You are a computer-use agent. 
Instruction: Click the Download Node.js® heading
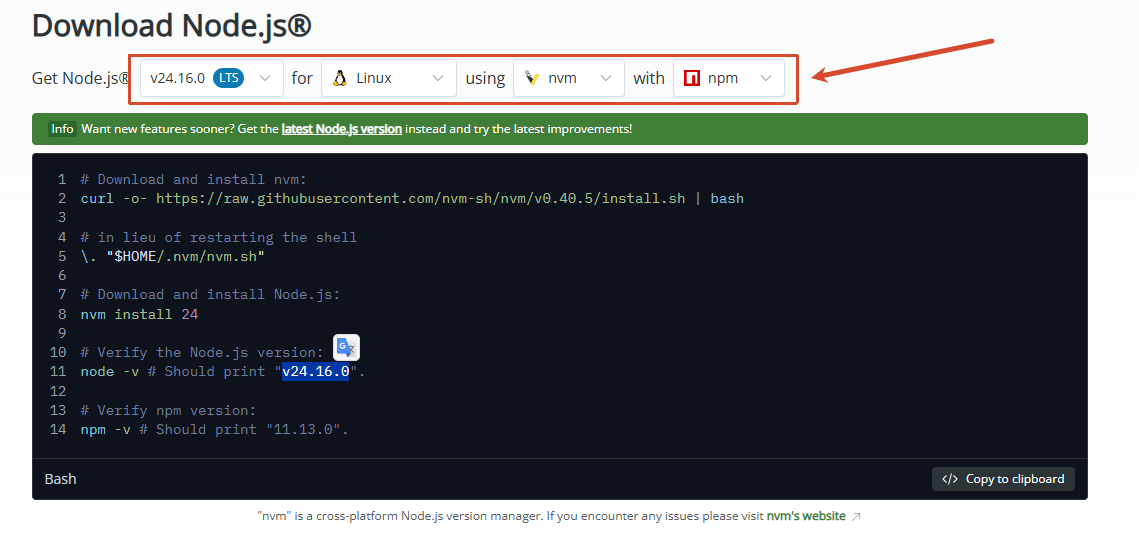click(x=172, y=26)
